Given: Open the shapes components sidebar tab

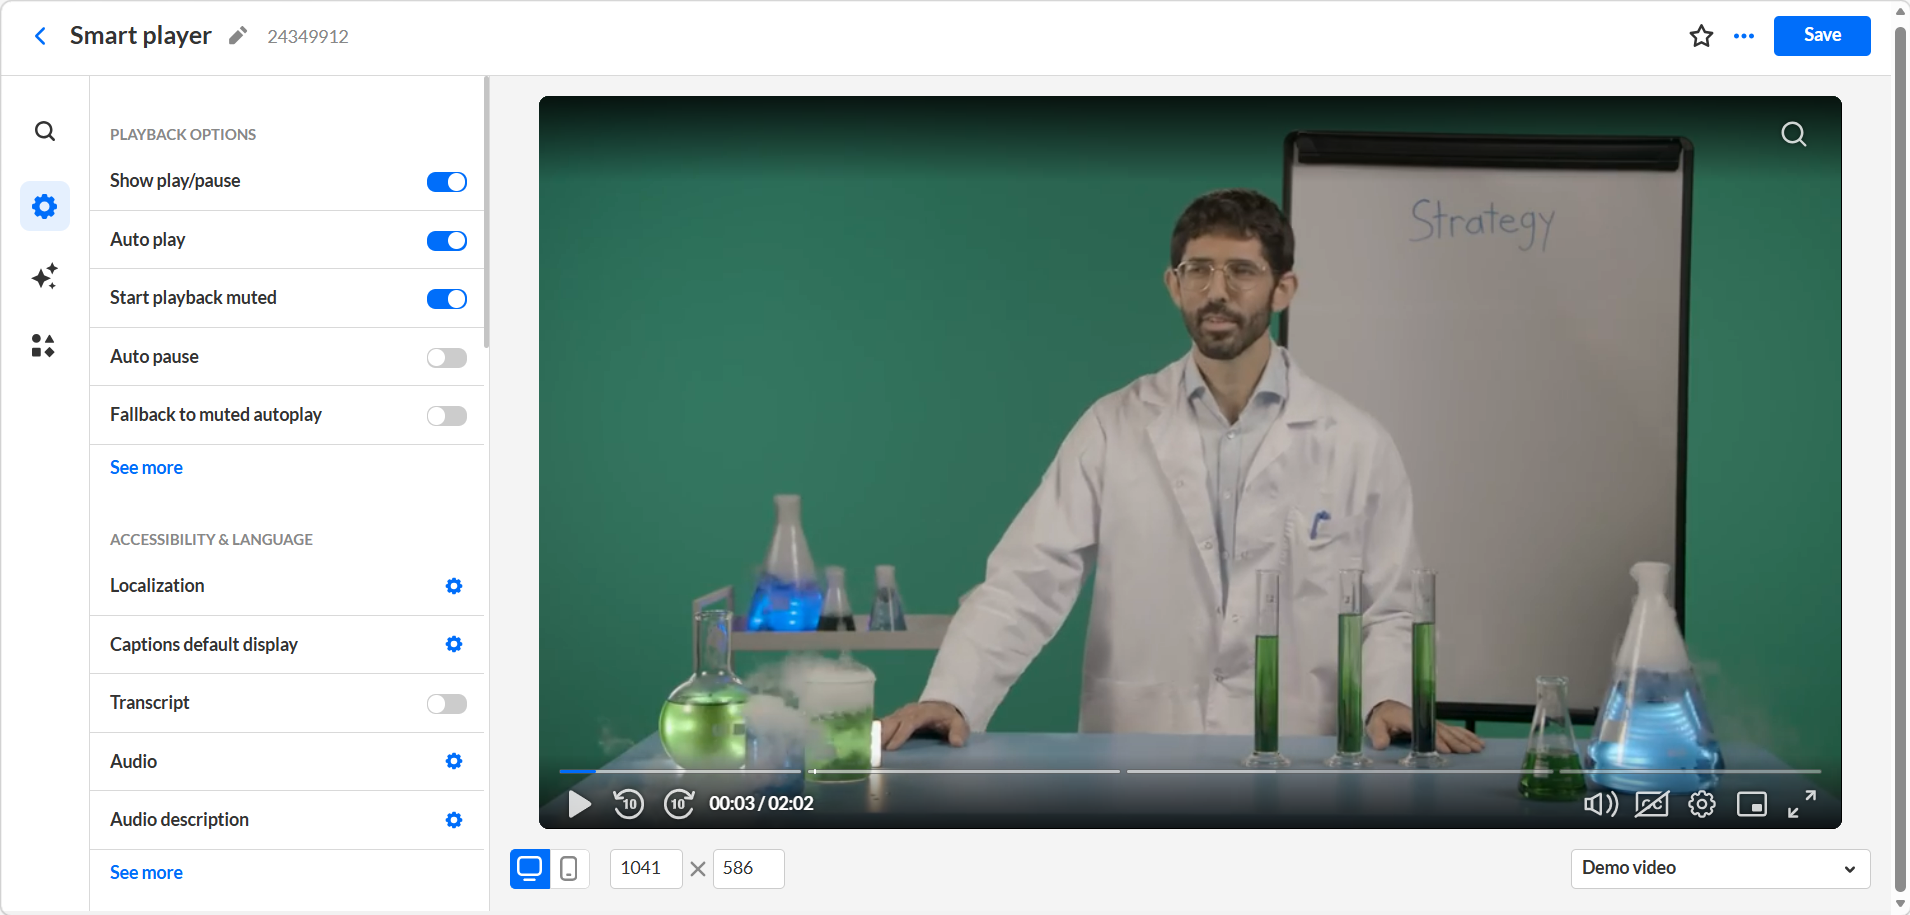Looking at the screenshot, I should [43, 346].
